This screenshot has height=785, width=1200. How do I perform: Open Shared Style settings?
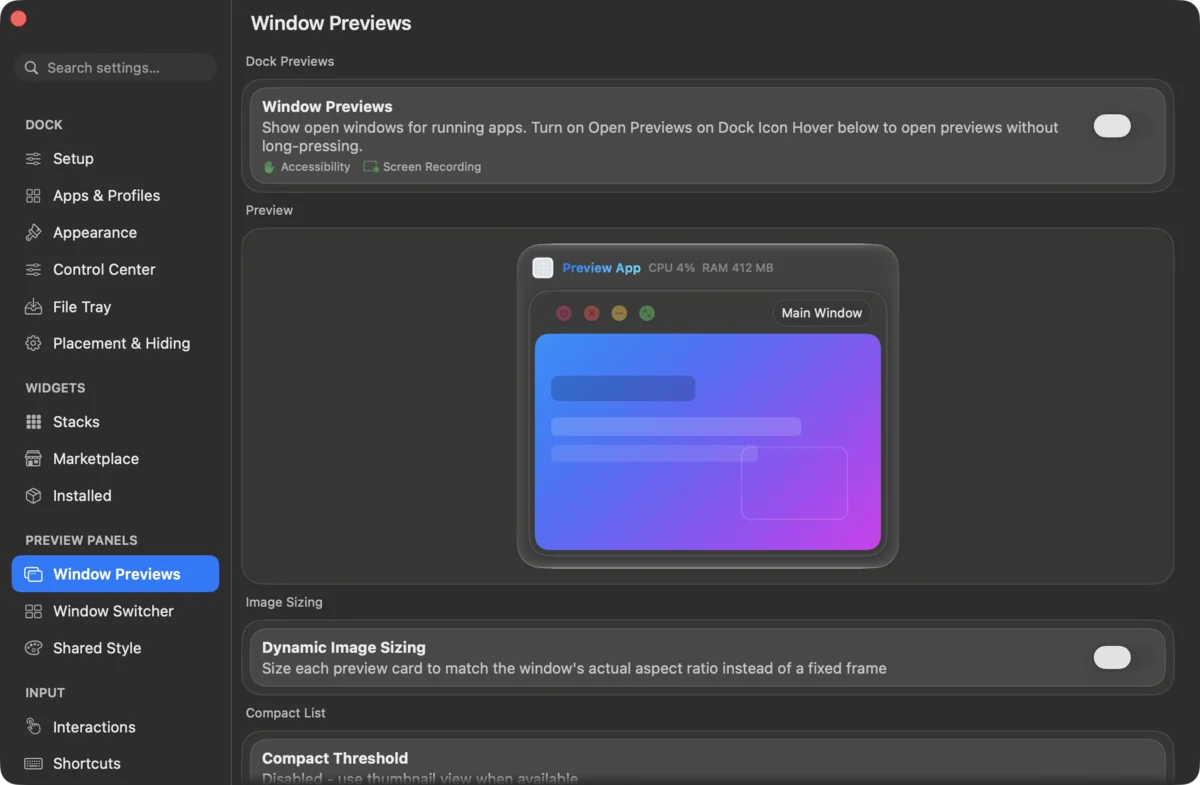[x=115, y=648]
